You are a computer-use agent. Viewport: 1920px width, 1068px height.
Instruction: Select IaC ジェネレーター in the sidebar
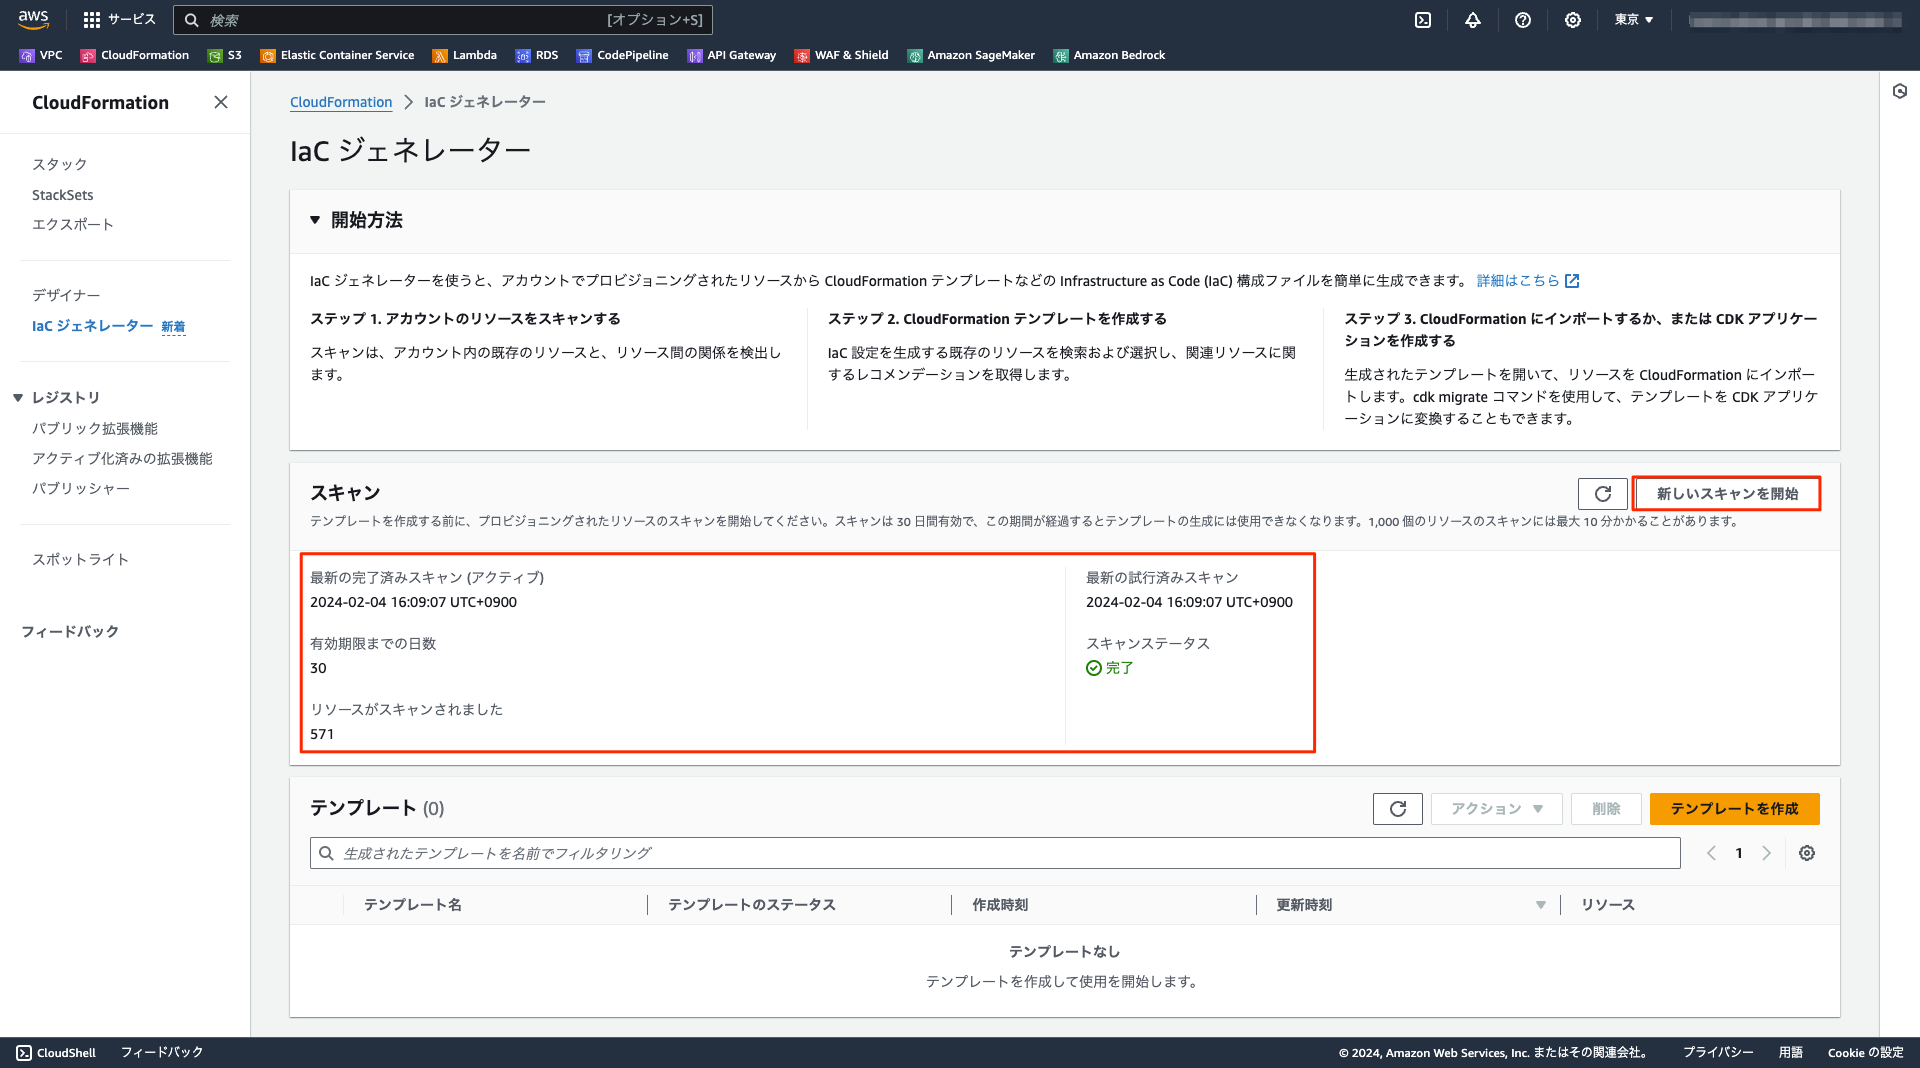click(x=93, y=326)
